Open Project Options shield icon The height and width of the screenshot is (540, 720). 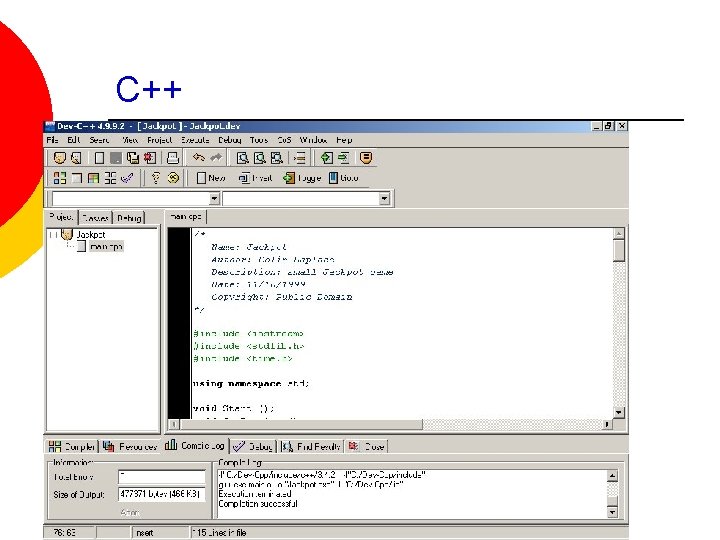pos(366,158)
